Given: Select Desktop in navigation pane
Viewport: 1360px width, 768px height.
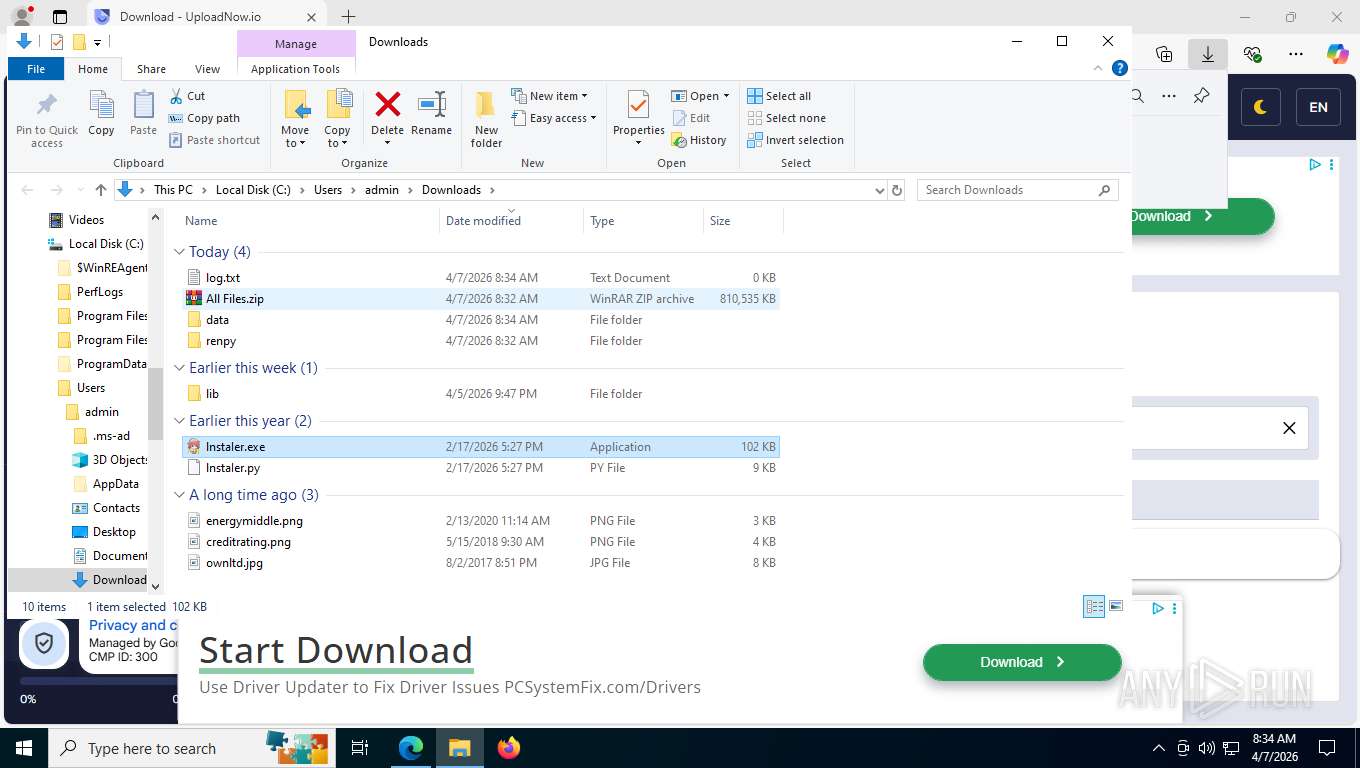Looking at the screenshot, I should point(114,532).
